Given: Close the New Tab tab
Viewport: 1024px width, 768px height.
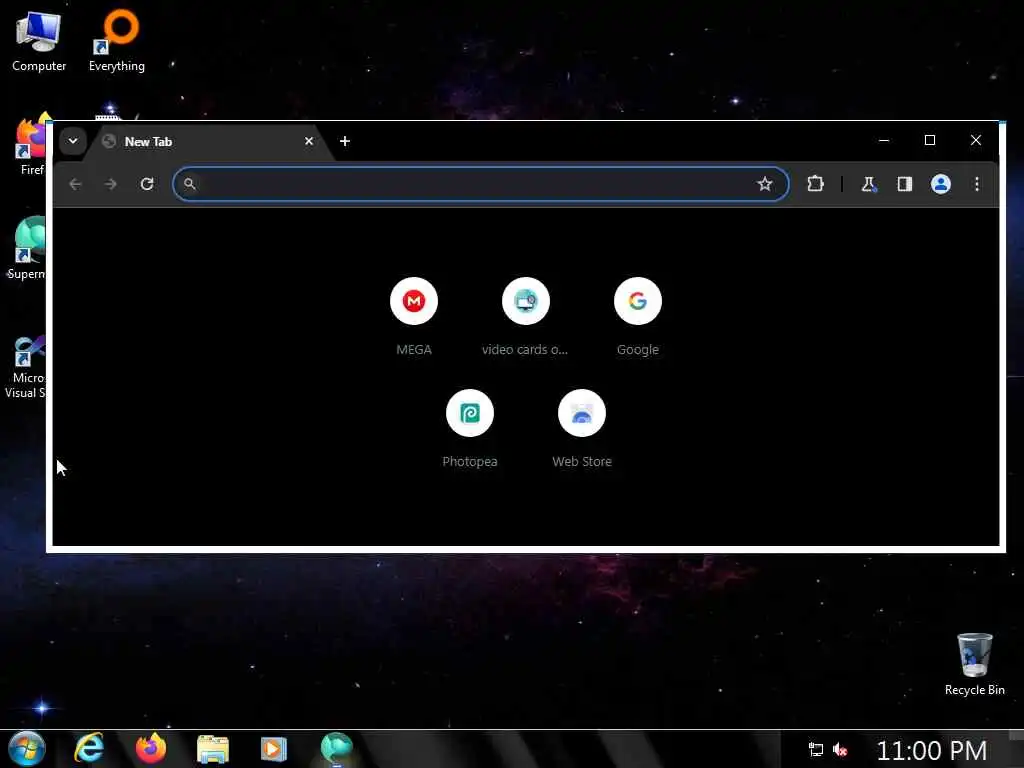Looking at the screenshot, I should [309, 141].
